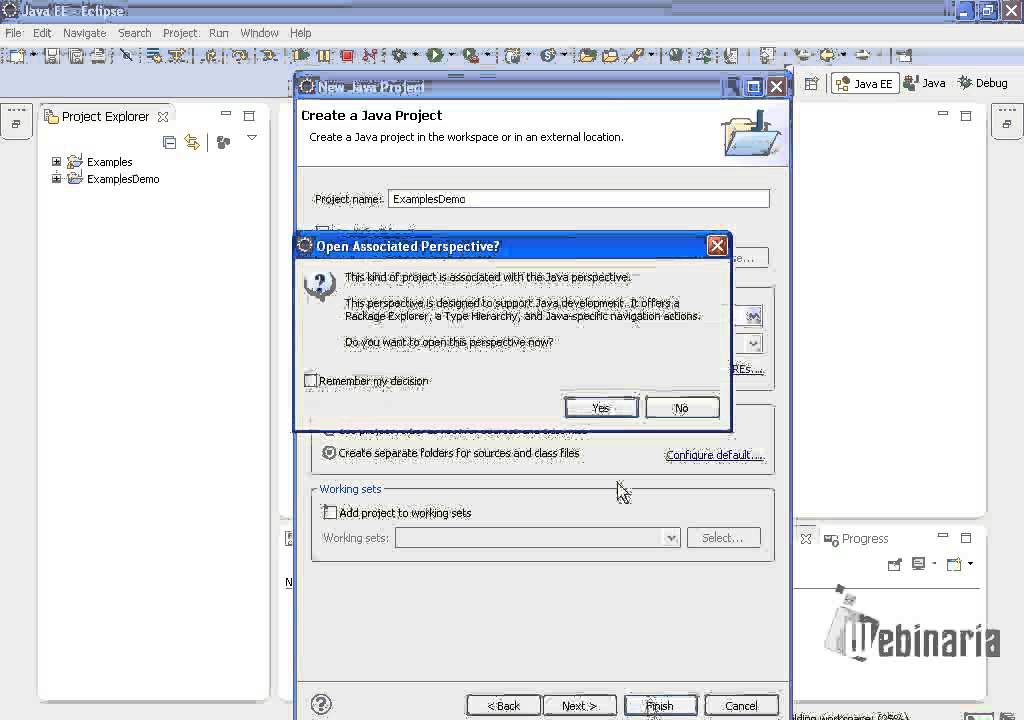Click the Open Type folder toolbar icon

[587, 56]
